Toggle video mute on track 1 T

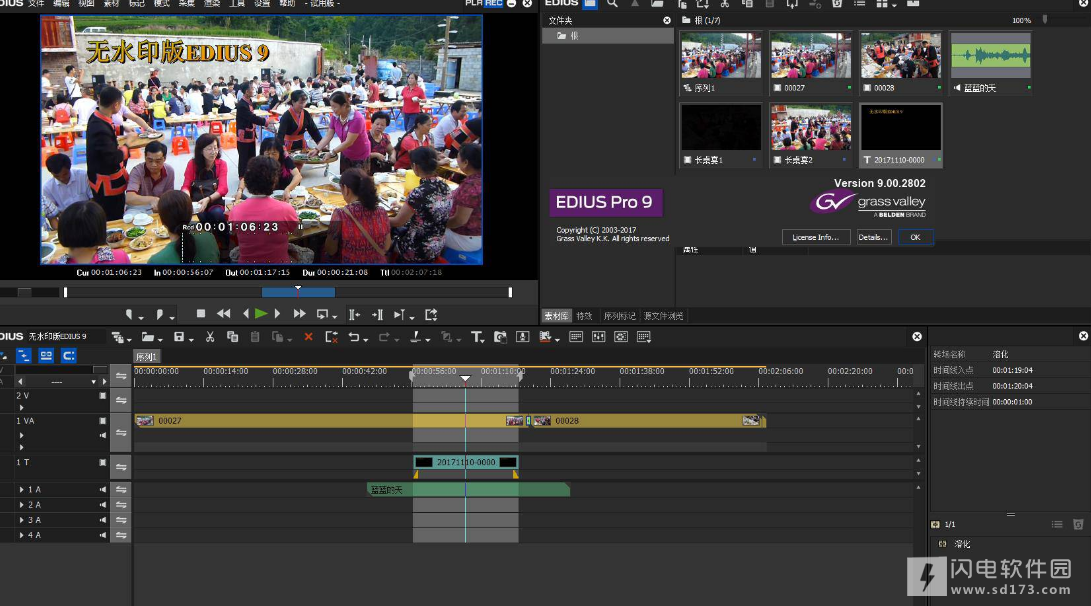(103, 462)
